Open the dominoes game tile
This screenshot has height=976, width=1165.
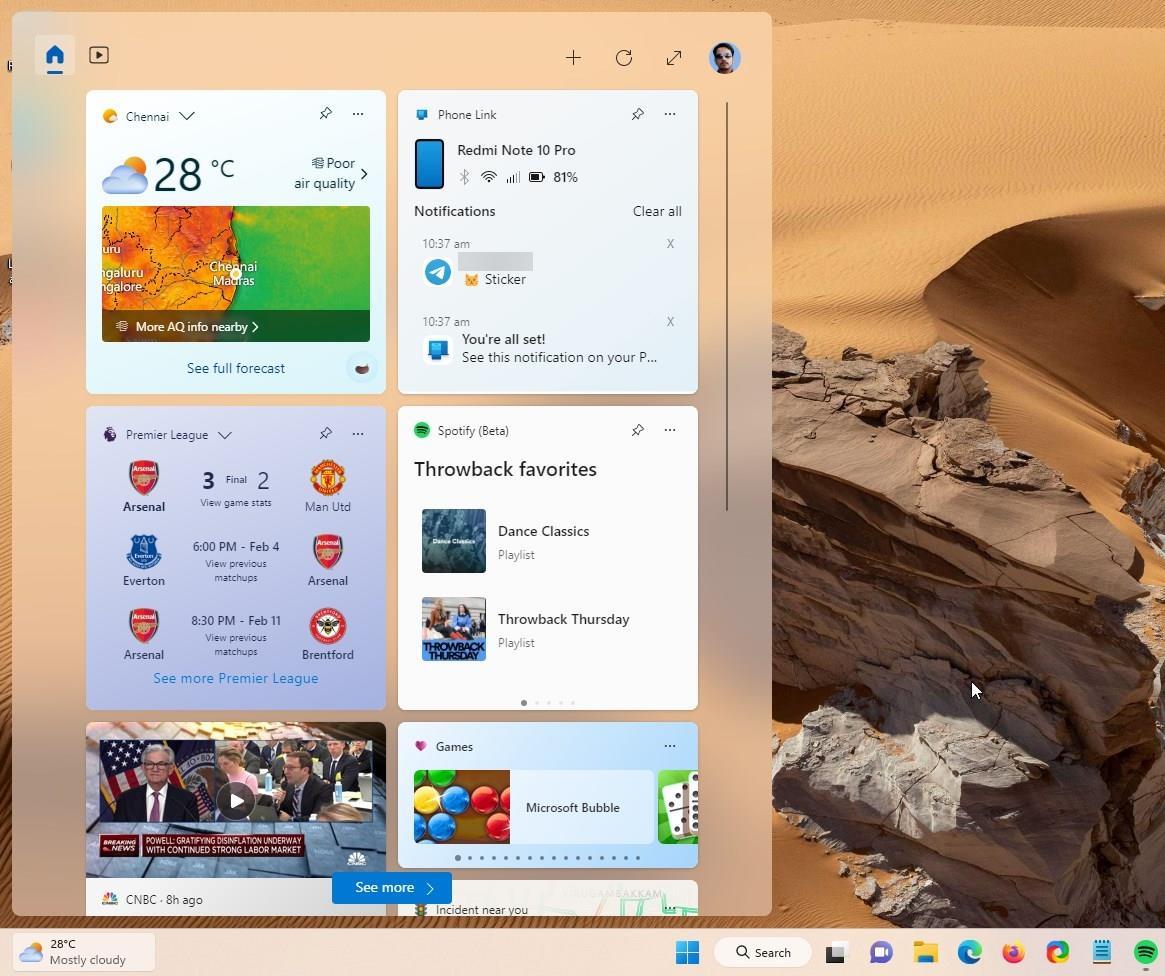(x=678, y=807)
